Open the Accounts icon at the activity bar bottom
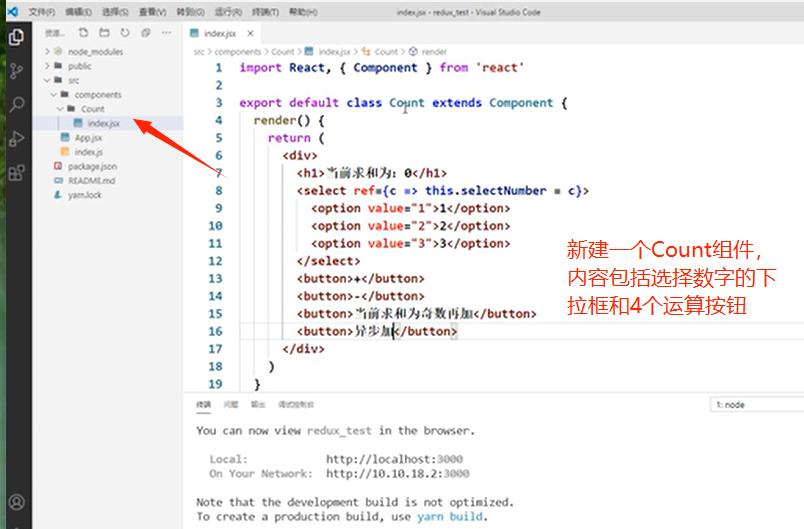This screenshot has height=529, width=804. coord(16,502)
